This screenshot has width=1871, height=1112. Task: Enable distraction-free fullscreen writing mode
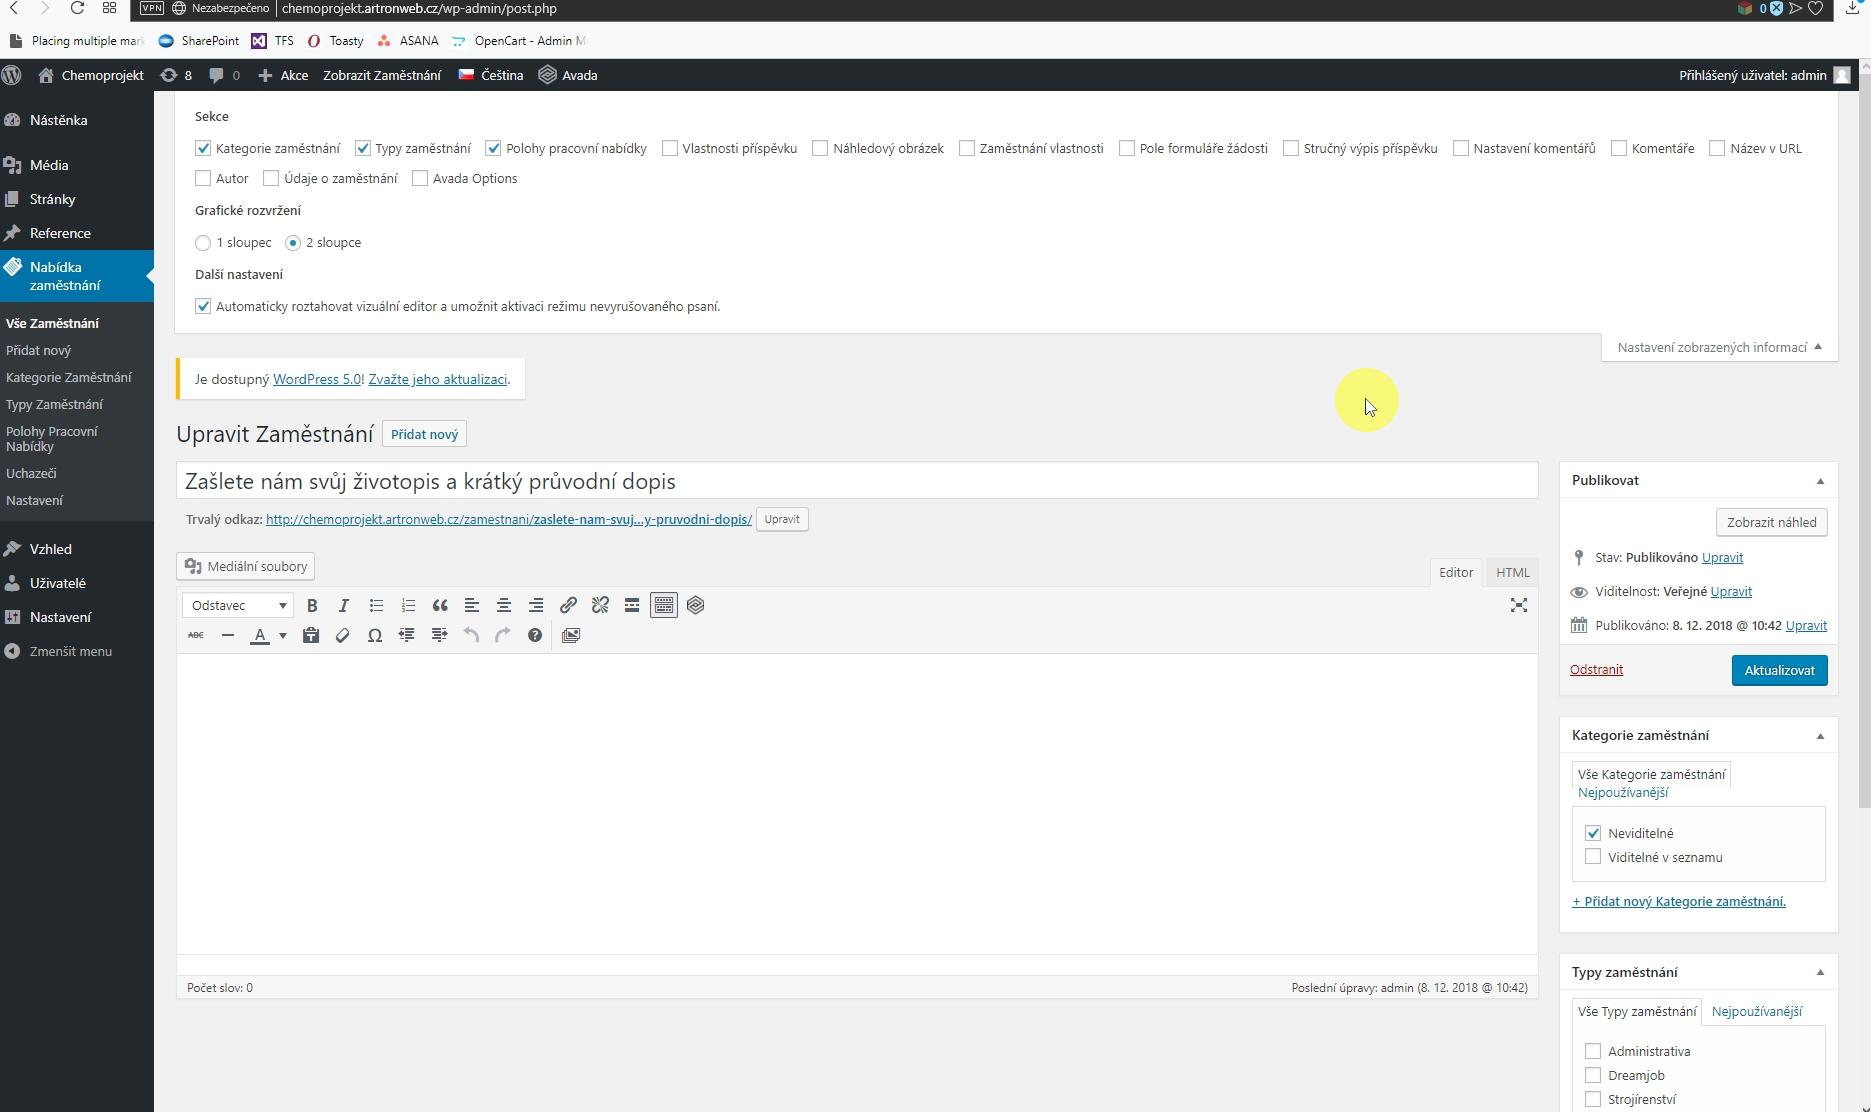coord(1518,606)
